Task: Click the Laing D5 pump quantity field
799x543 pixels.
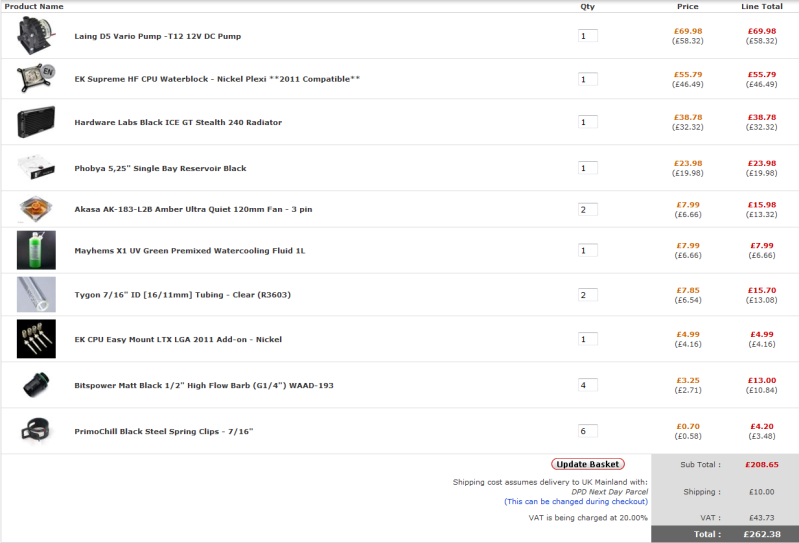Action: pos(588,36)
